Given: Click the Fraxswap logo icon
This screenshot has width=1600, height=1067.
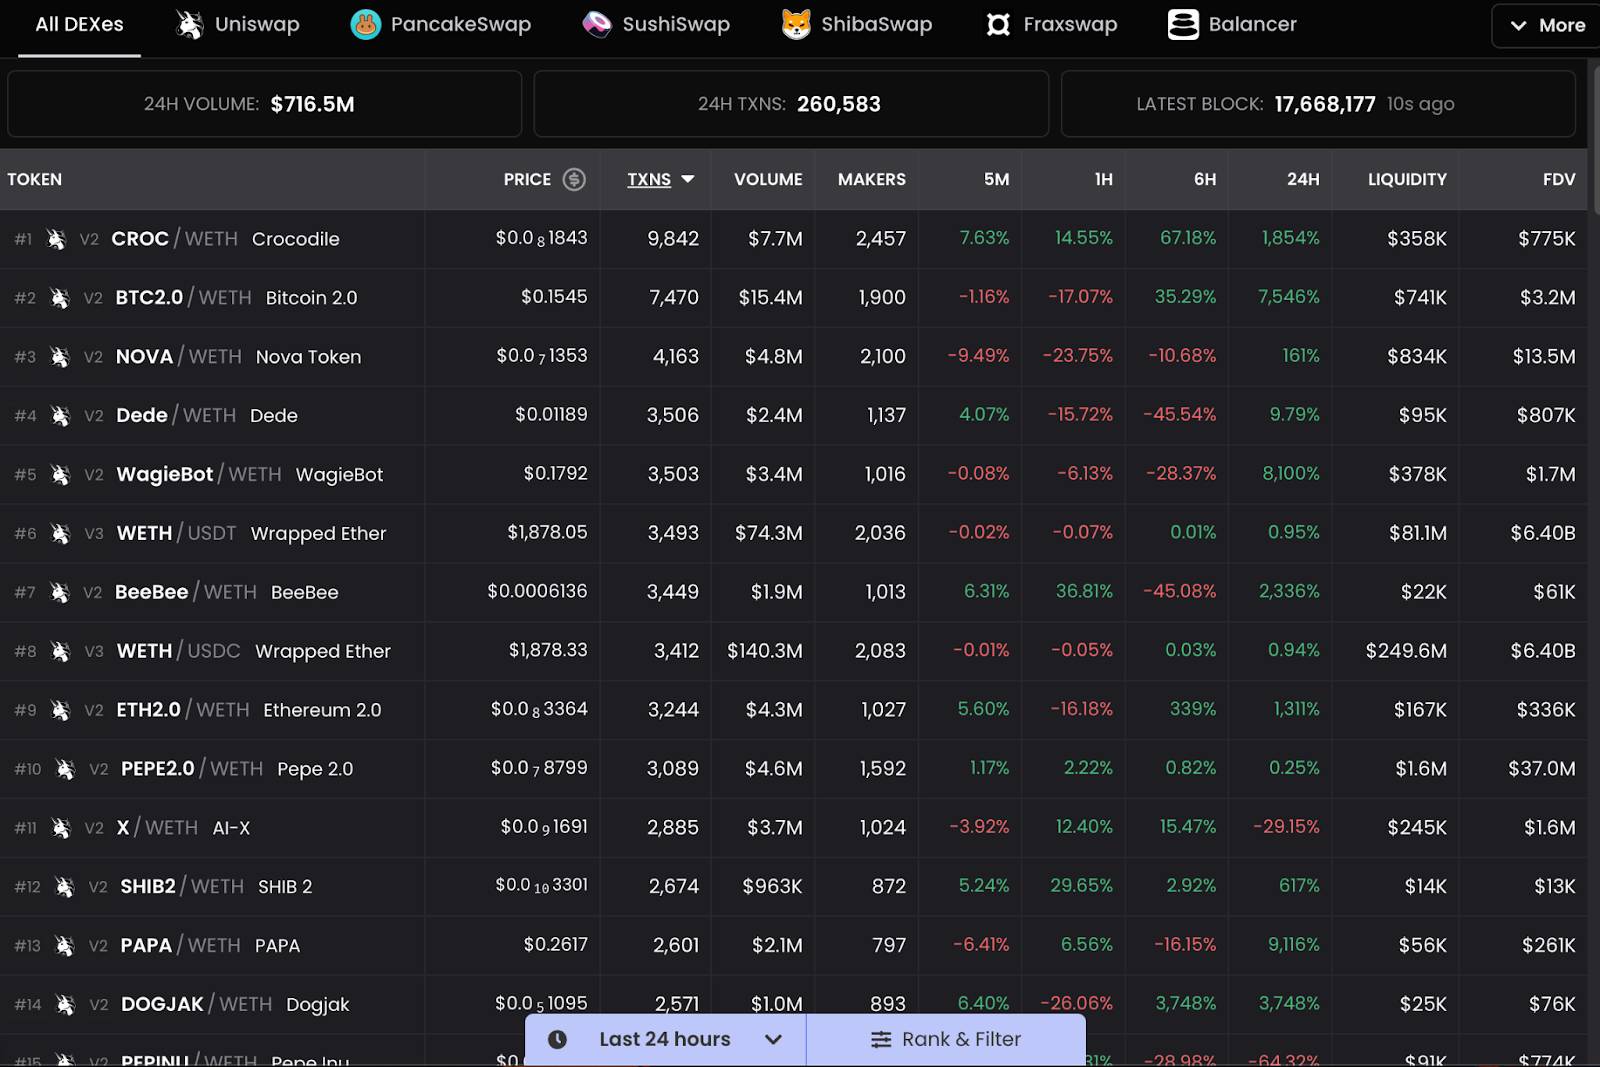Looking at the screenshot, I should [x=998, y=24].
